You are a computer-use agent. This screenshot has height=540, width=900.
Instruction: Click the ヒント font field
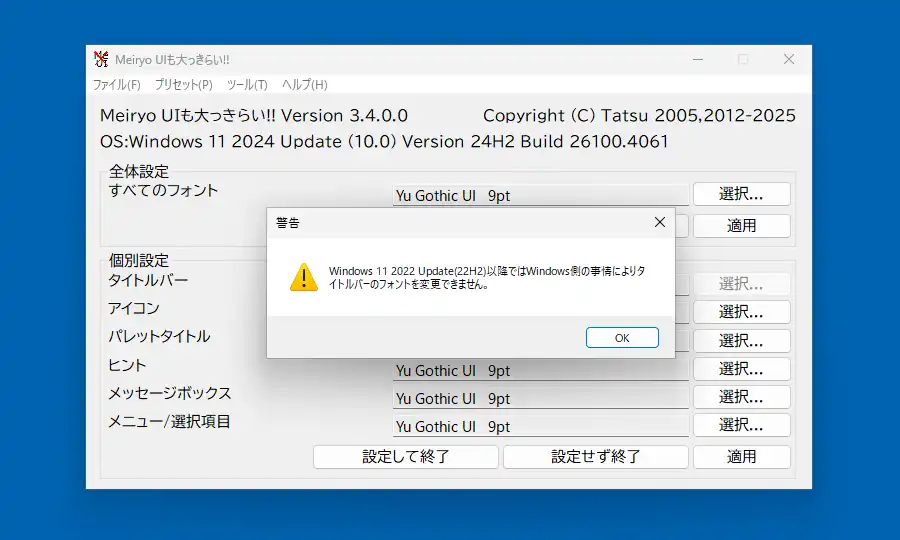(541, 370)
